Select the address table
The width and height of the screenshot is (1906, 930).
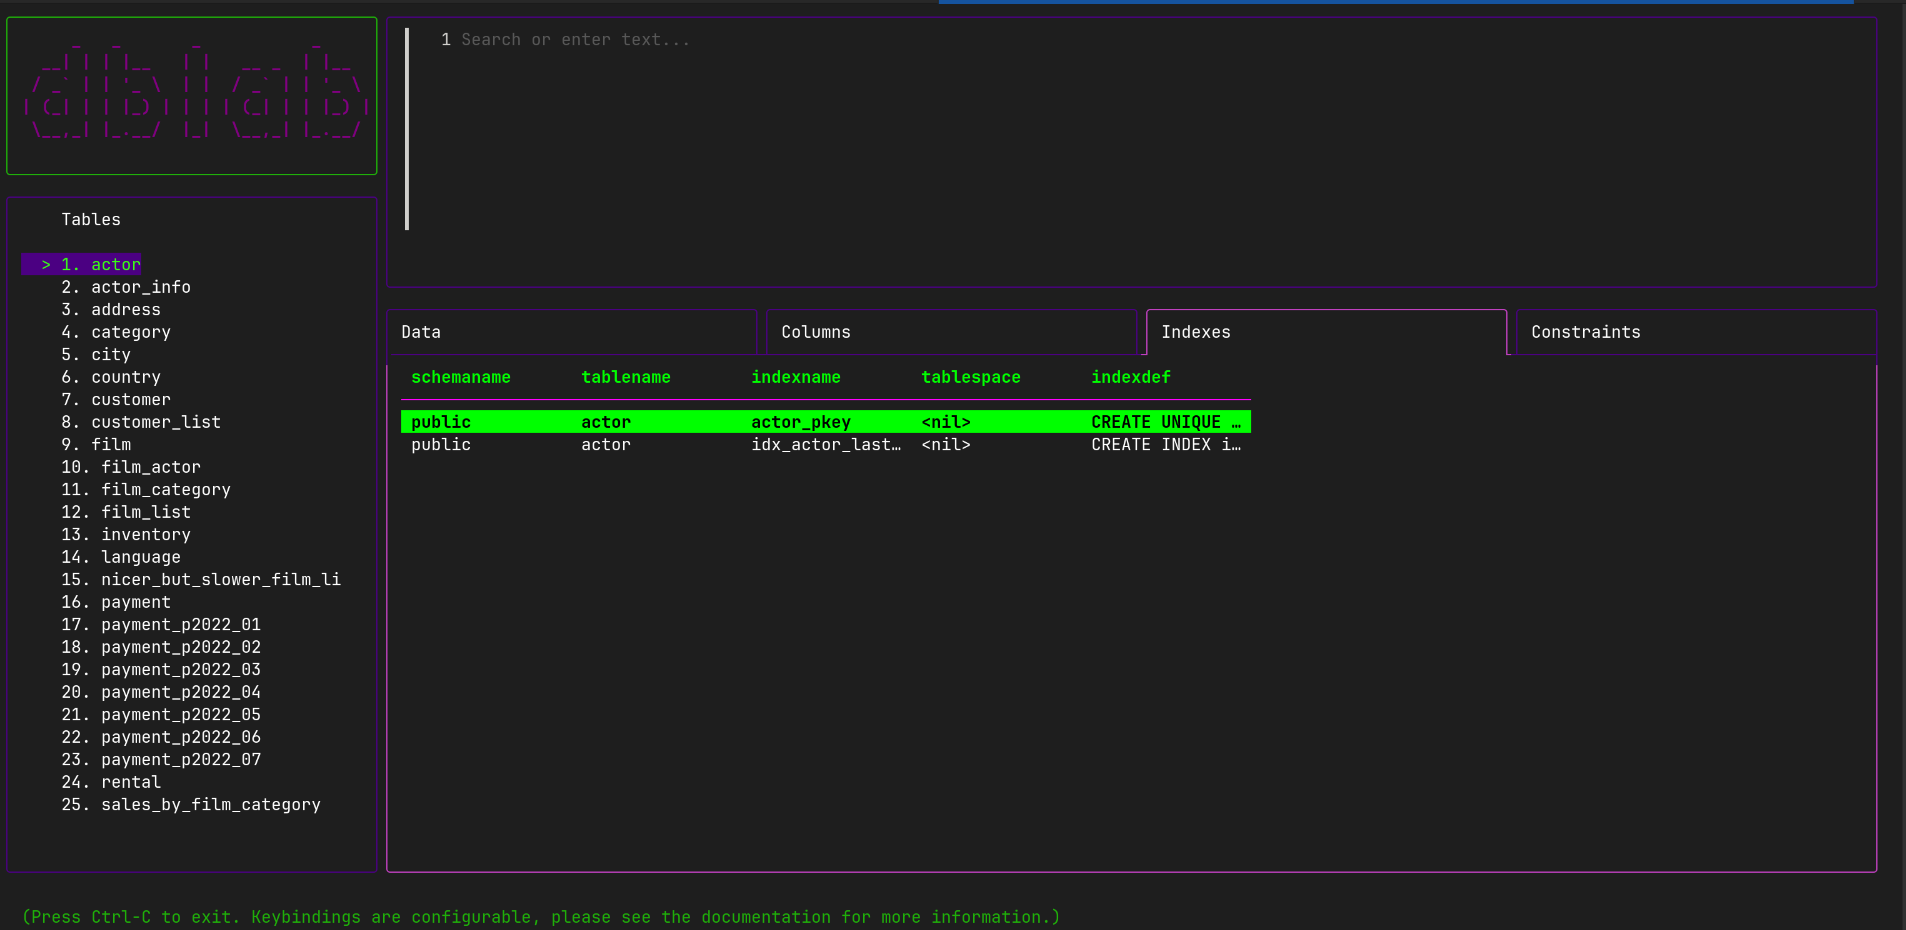(111, 310)
